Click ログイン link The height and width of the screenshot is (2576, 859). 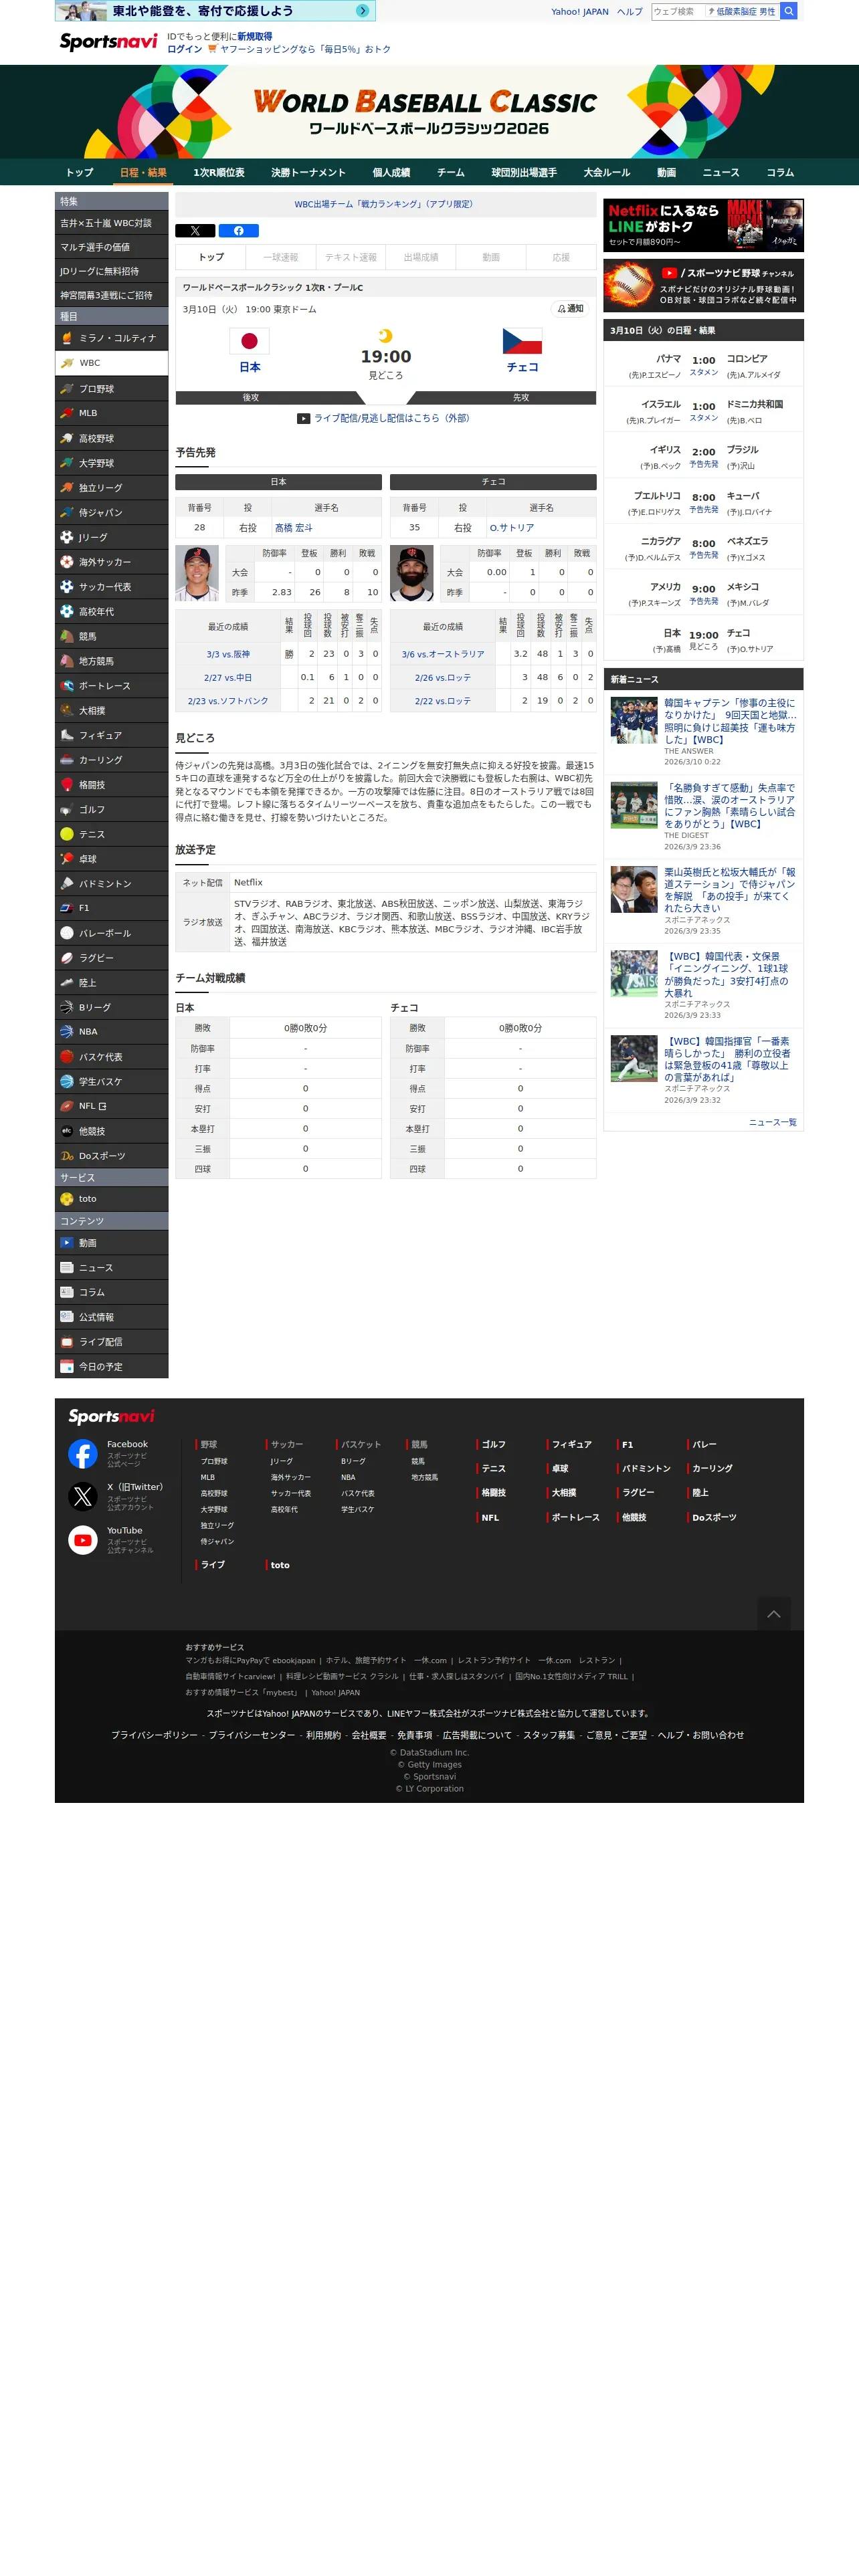coord(184,49)
